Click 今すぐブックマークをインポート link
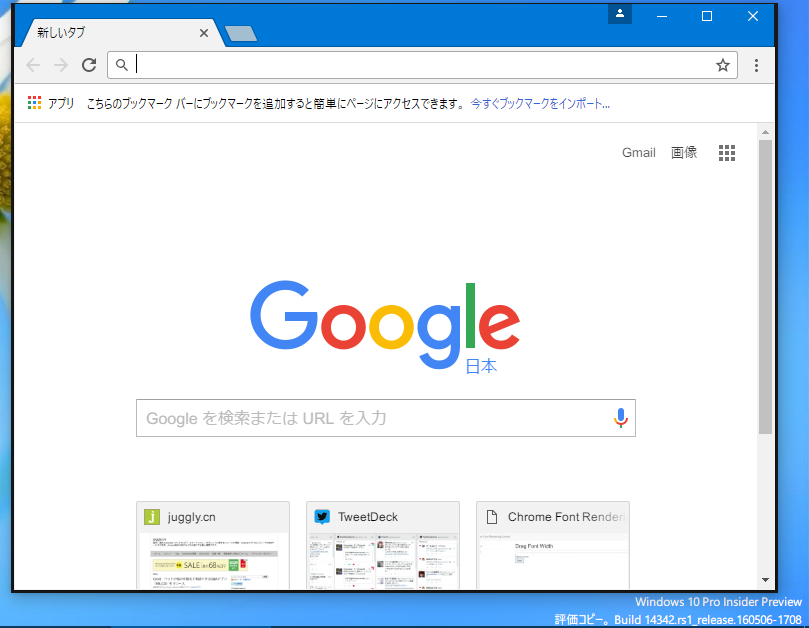The height and width of the screenshot is (628, 809). pyautogui.click(x=540, y=104)
